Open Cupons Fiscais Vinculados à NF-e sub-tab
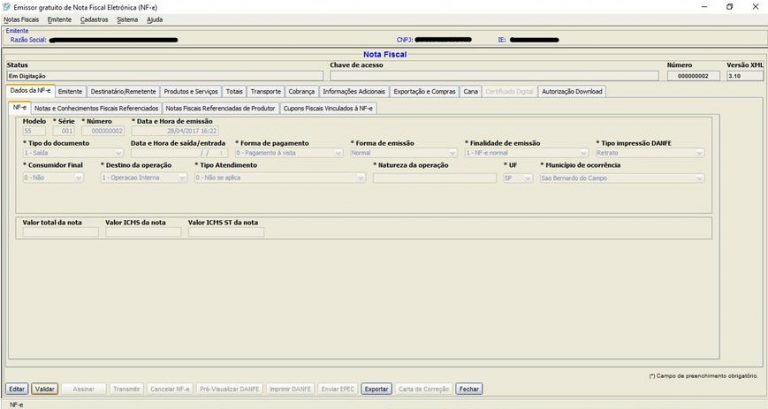This screenshot has width=768, height=409. point(328,108)
